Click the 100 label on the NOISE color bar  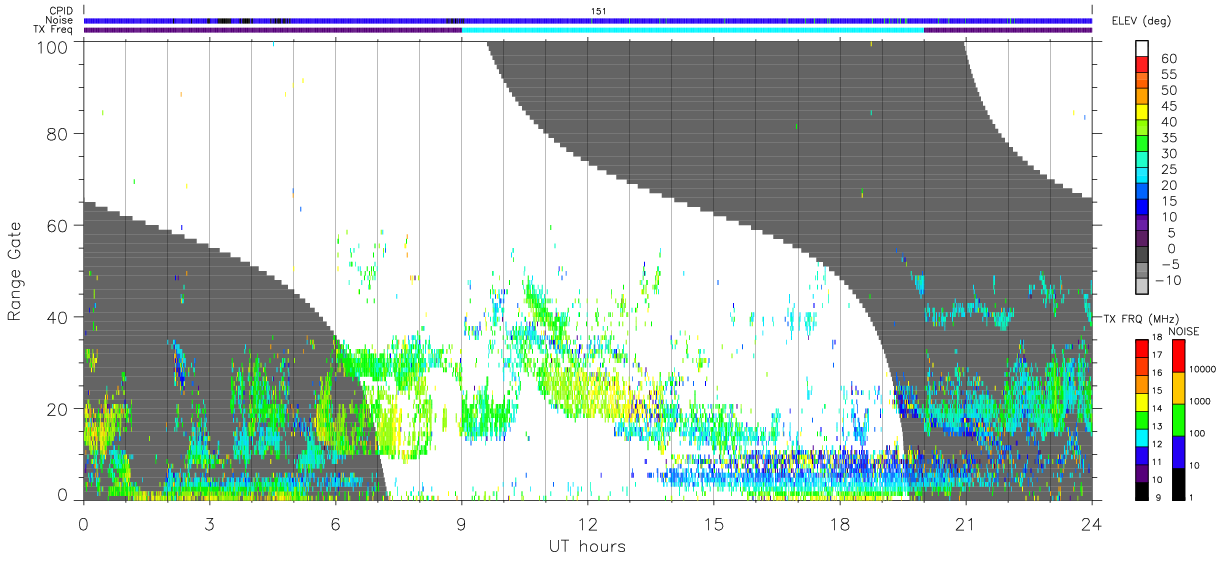tap(1196, 434)
